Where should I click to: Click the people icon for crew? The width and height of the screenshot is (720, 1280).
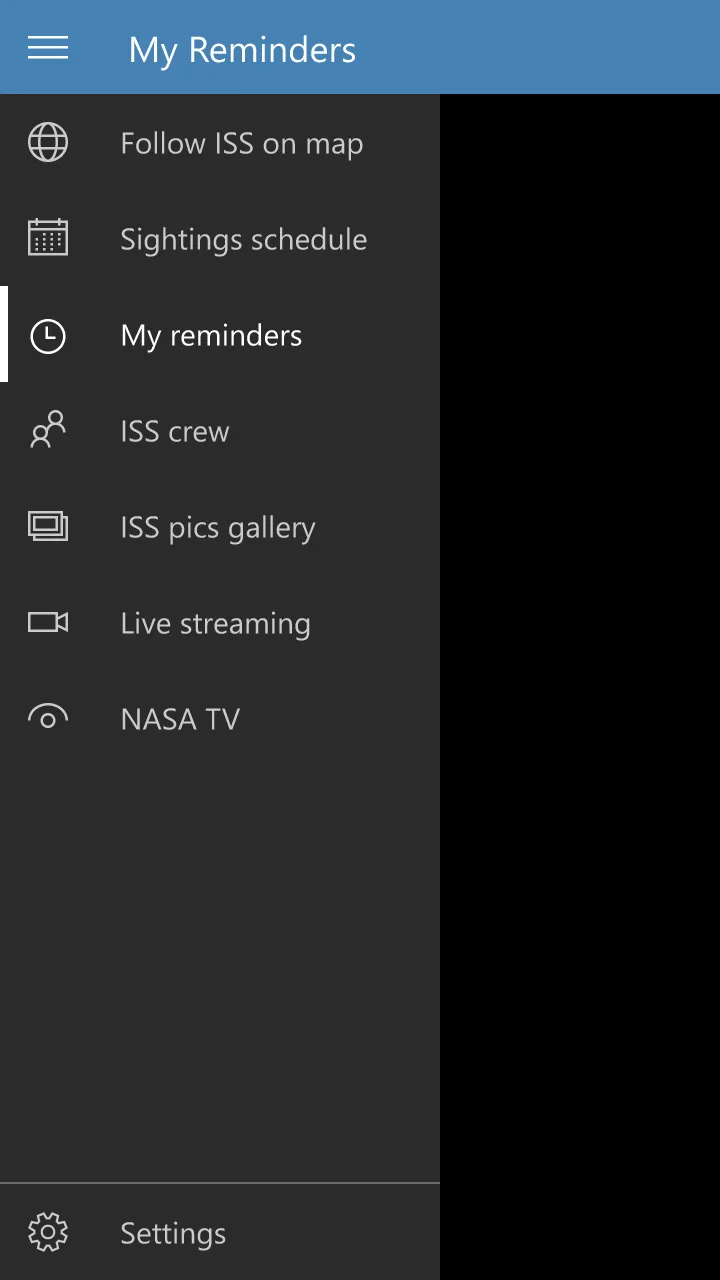[x=48, y=430]
